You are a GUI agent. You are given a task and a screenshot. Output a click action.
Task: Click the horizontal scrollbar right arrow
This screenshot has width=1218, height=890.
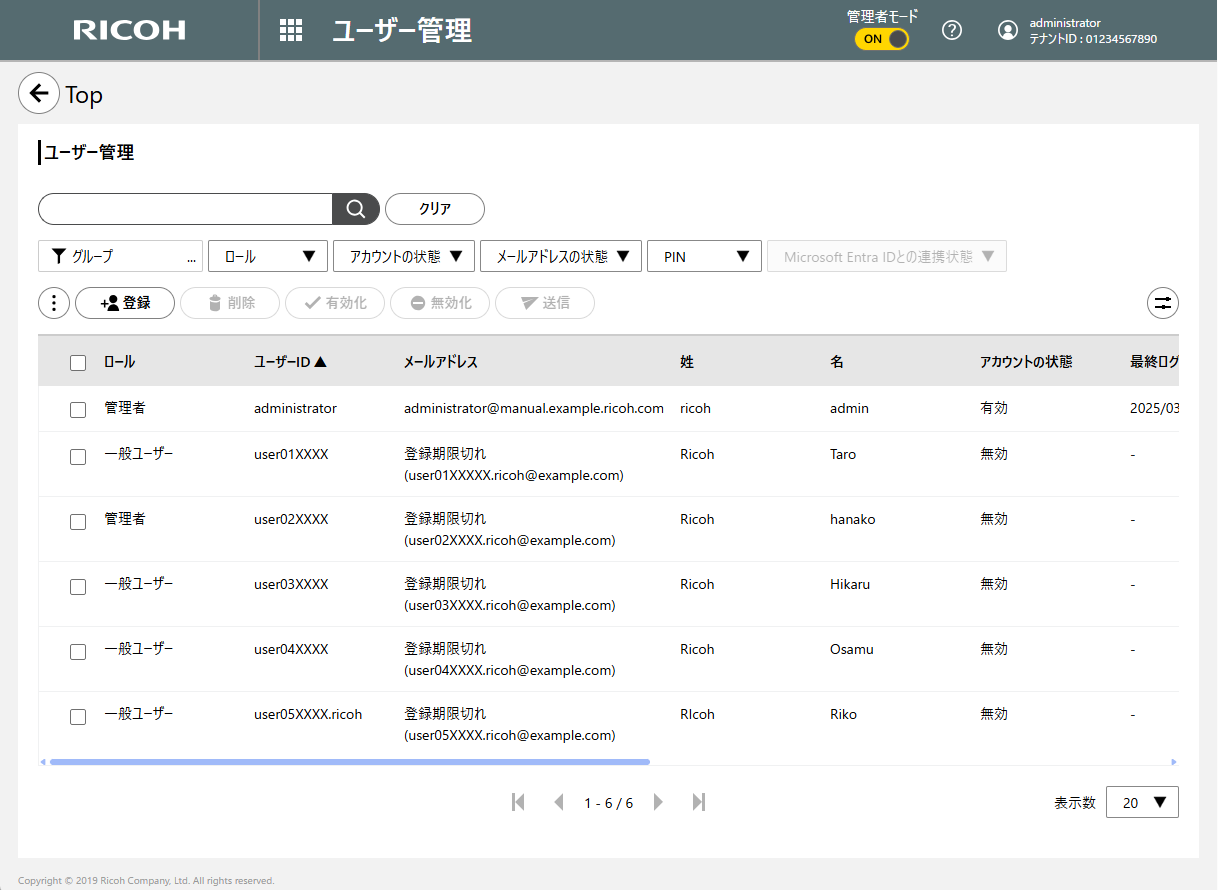pyautogui.click(x=1174, y=762)
